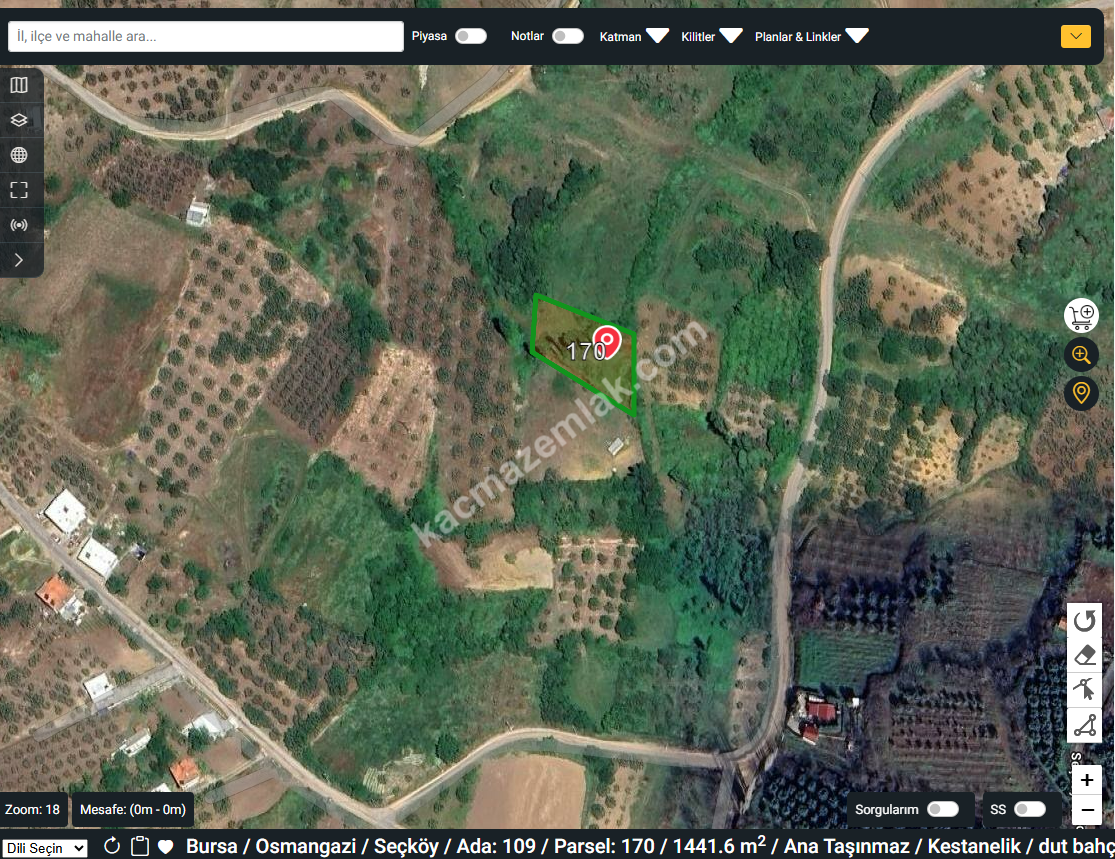The width and height of the screenshot is (1115, 859).
Task: Click the yellow collapse button at top right
Action: pos(1075,37)
